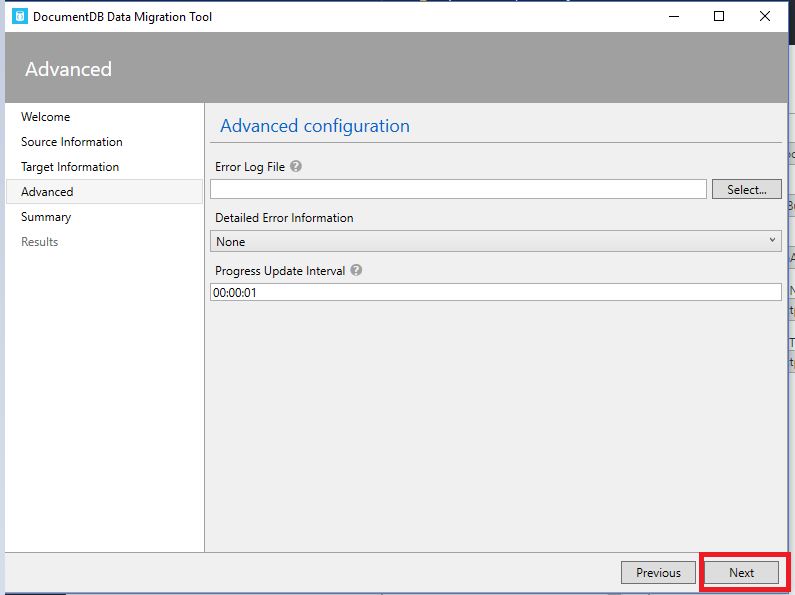Screen dimensions: 795x595
Task: Open help tooltip for Error Log File
Action: tap(296, 166)
